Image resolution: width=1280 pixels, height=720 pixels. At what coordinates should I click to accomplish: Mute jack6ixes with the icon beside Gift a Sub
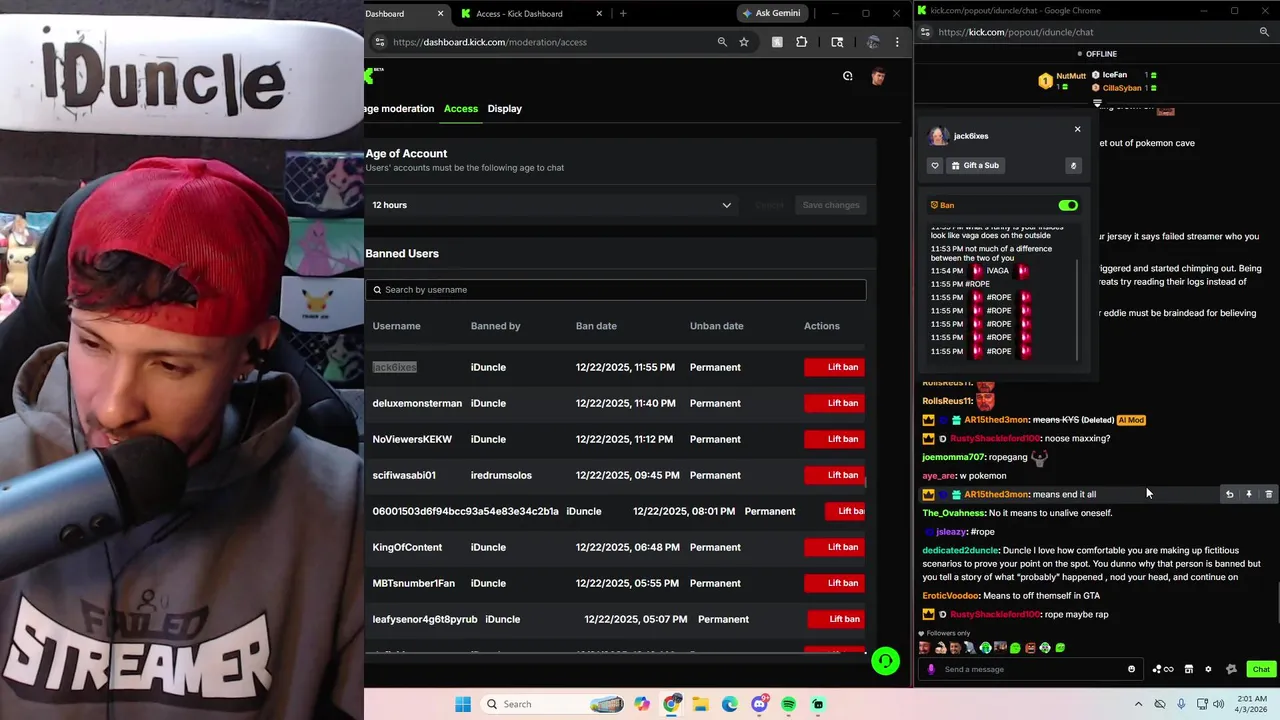tap(1073, 165)
